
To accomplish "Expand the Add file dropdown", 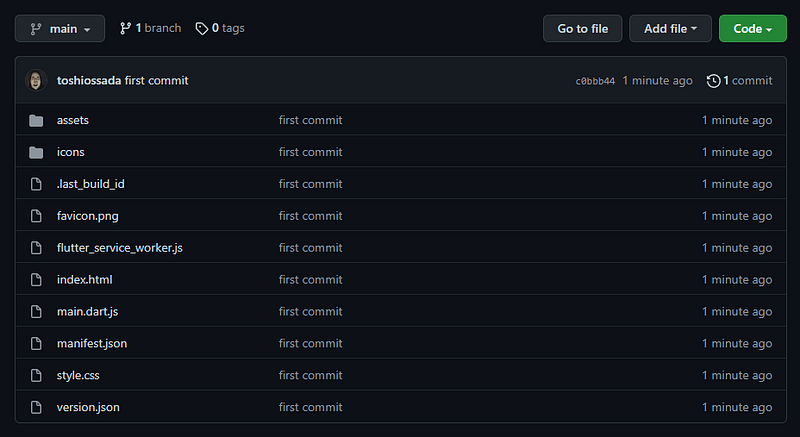I will coord(670,29).
